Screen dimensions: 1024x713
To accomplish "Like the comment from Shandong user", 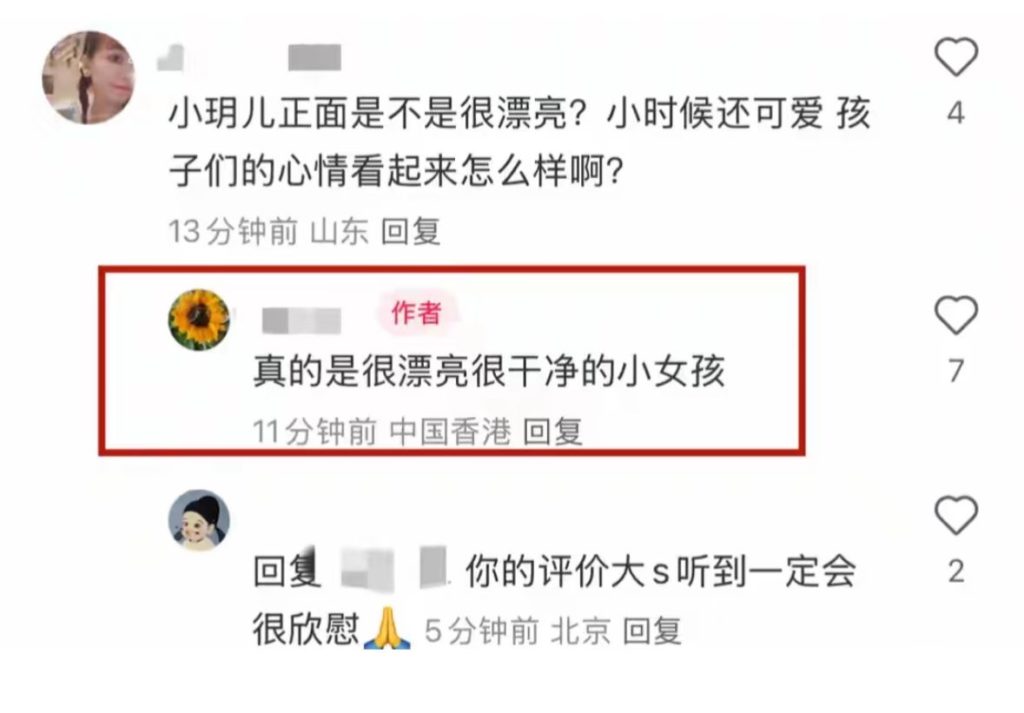I will pyautogui.click(x=956, y=57).
